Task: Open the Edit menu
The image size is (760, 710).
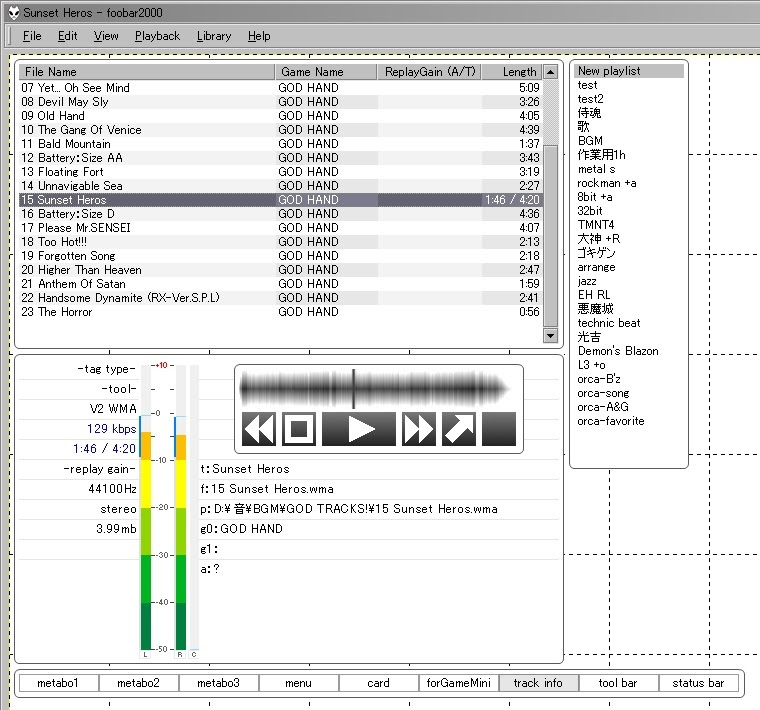Action: click(x=67, y=36)
